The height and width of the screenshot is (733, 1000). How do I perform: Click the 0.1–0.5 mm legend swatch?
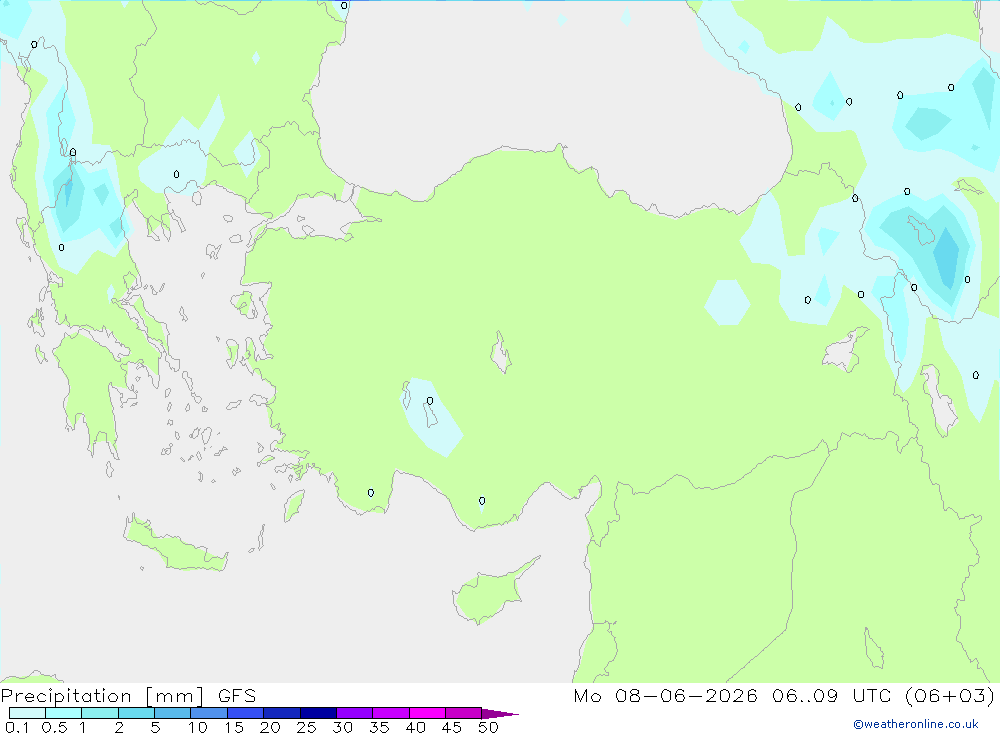27,713
